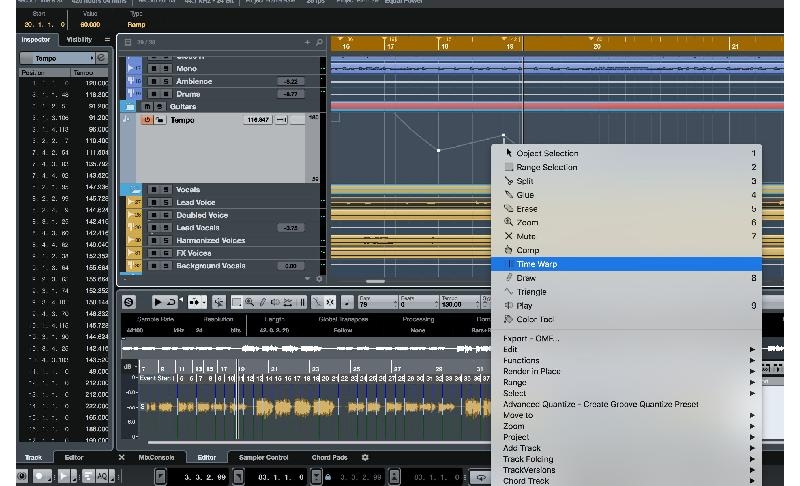
Task: Select Zoom tool in sample editor toolbar
Action: coord(249,302)
